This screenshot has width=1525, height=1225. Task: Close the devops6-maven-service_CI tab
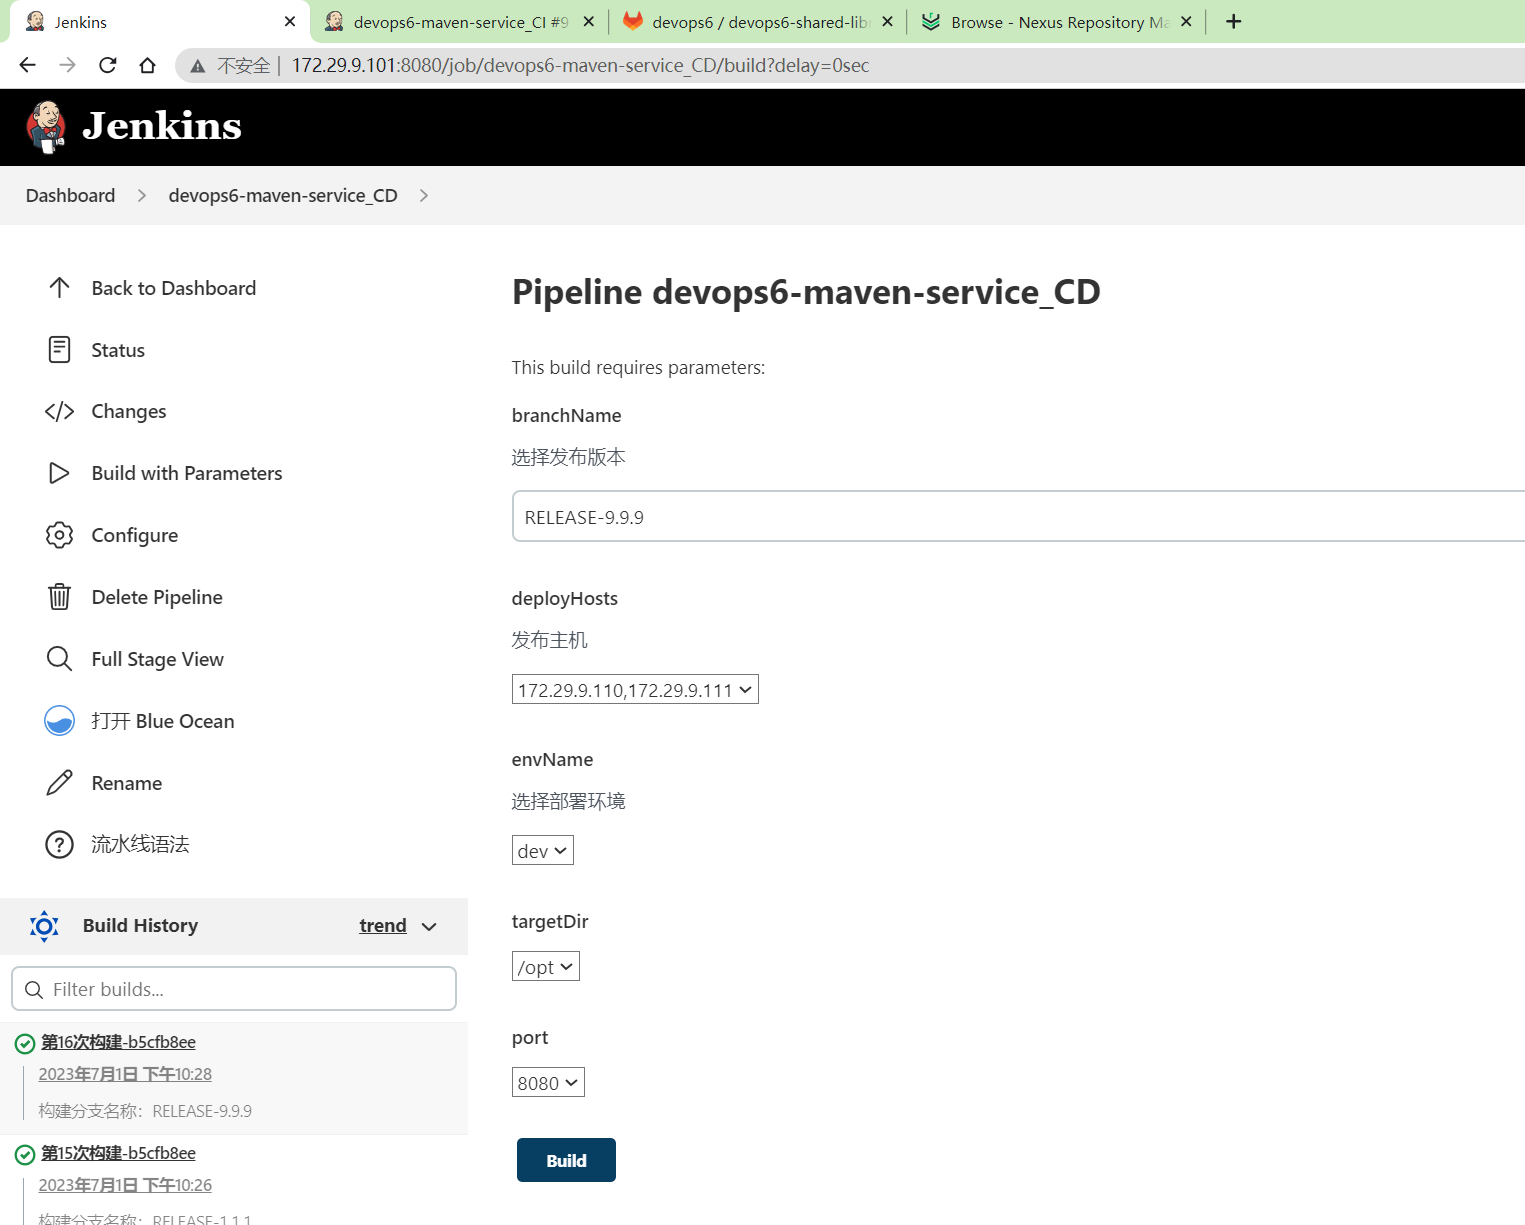[x=589, y=22]
